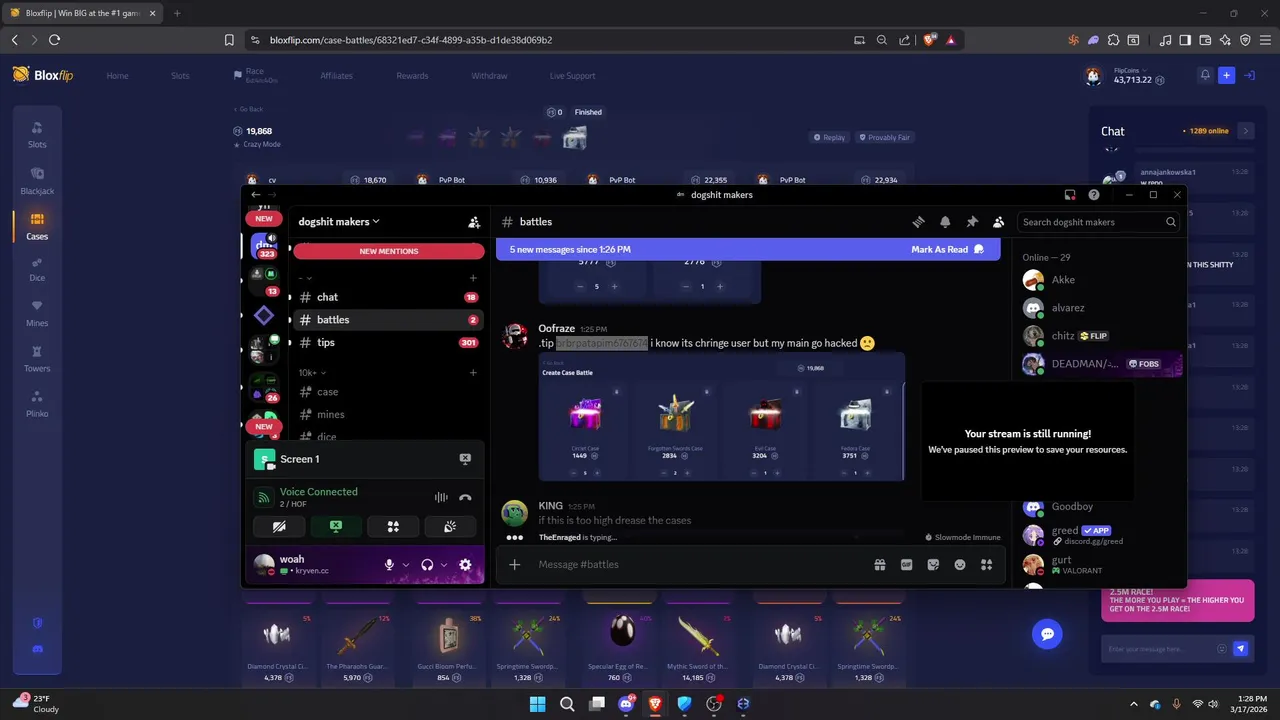The height and width of the screenshot is (720, 1280).
Task: Open Akke in Discord member list
Action: click(x=1100, y=280)
